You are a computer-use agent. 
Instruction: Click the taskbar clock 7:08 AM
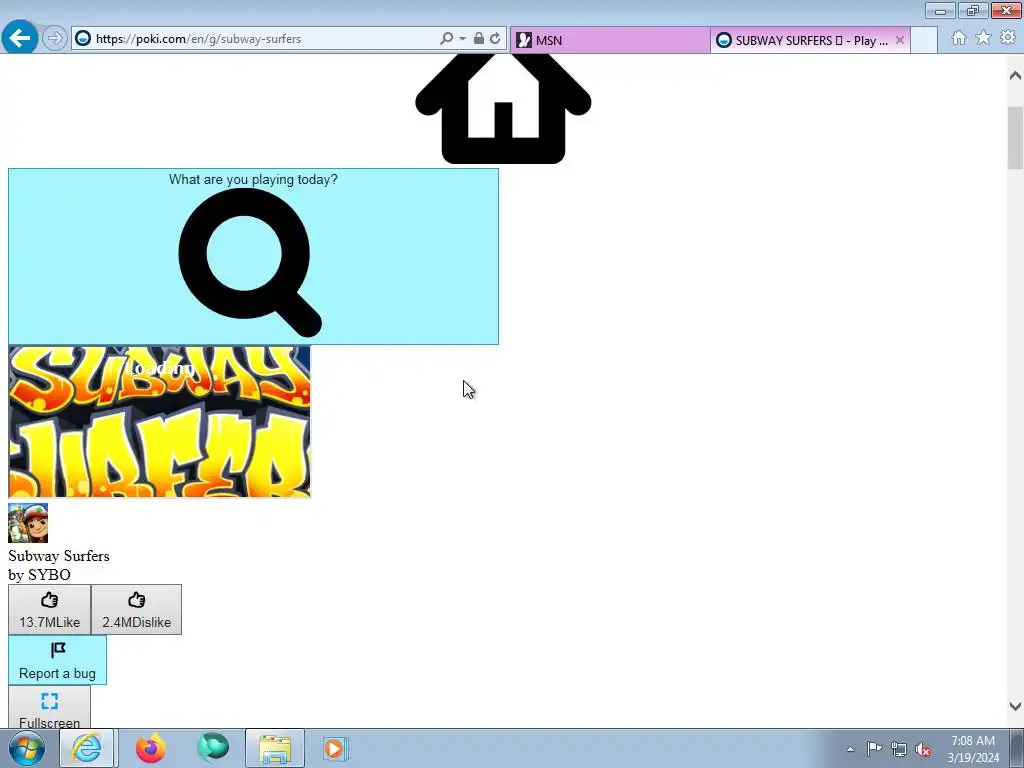coord(973,741)
